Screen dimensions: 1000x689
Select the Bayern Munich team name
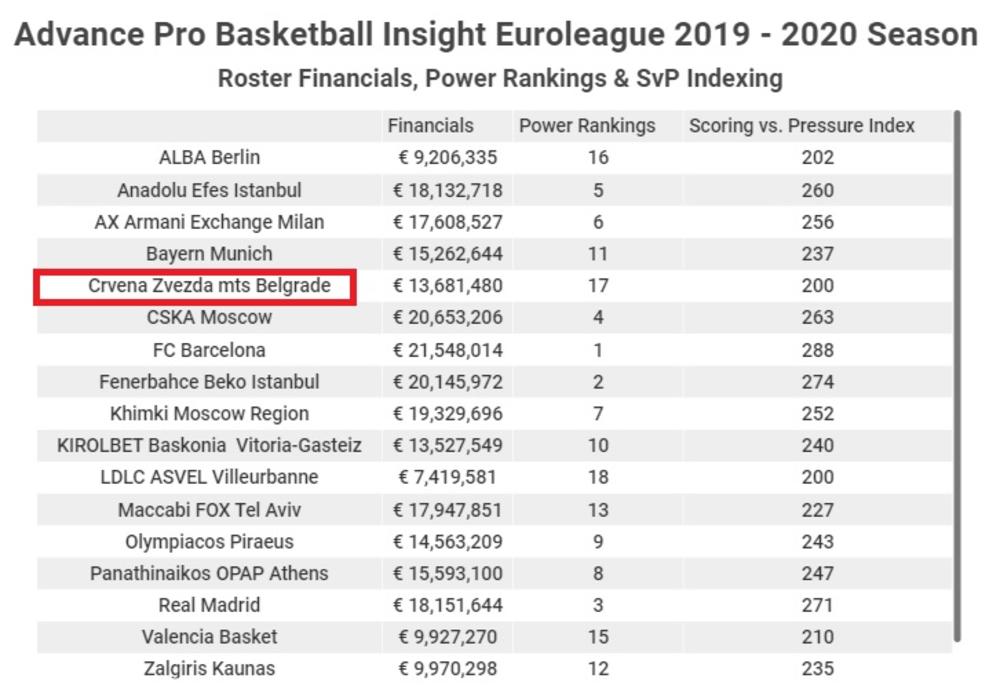click(209, 254)
